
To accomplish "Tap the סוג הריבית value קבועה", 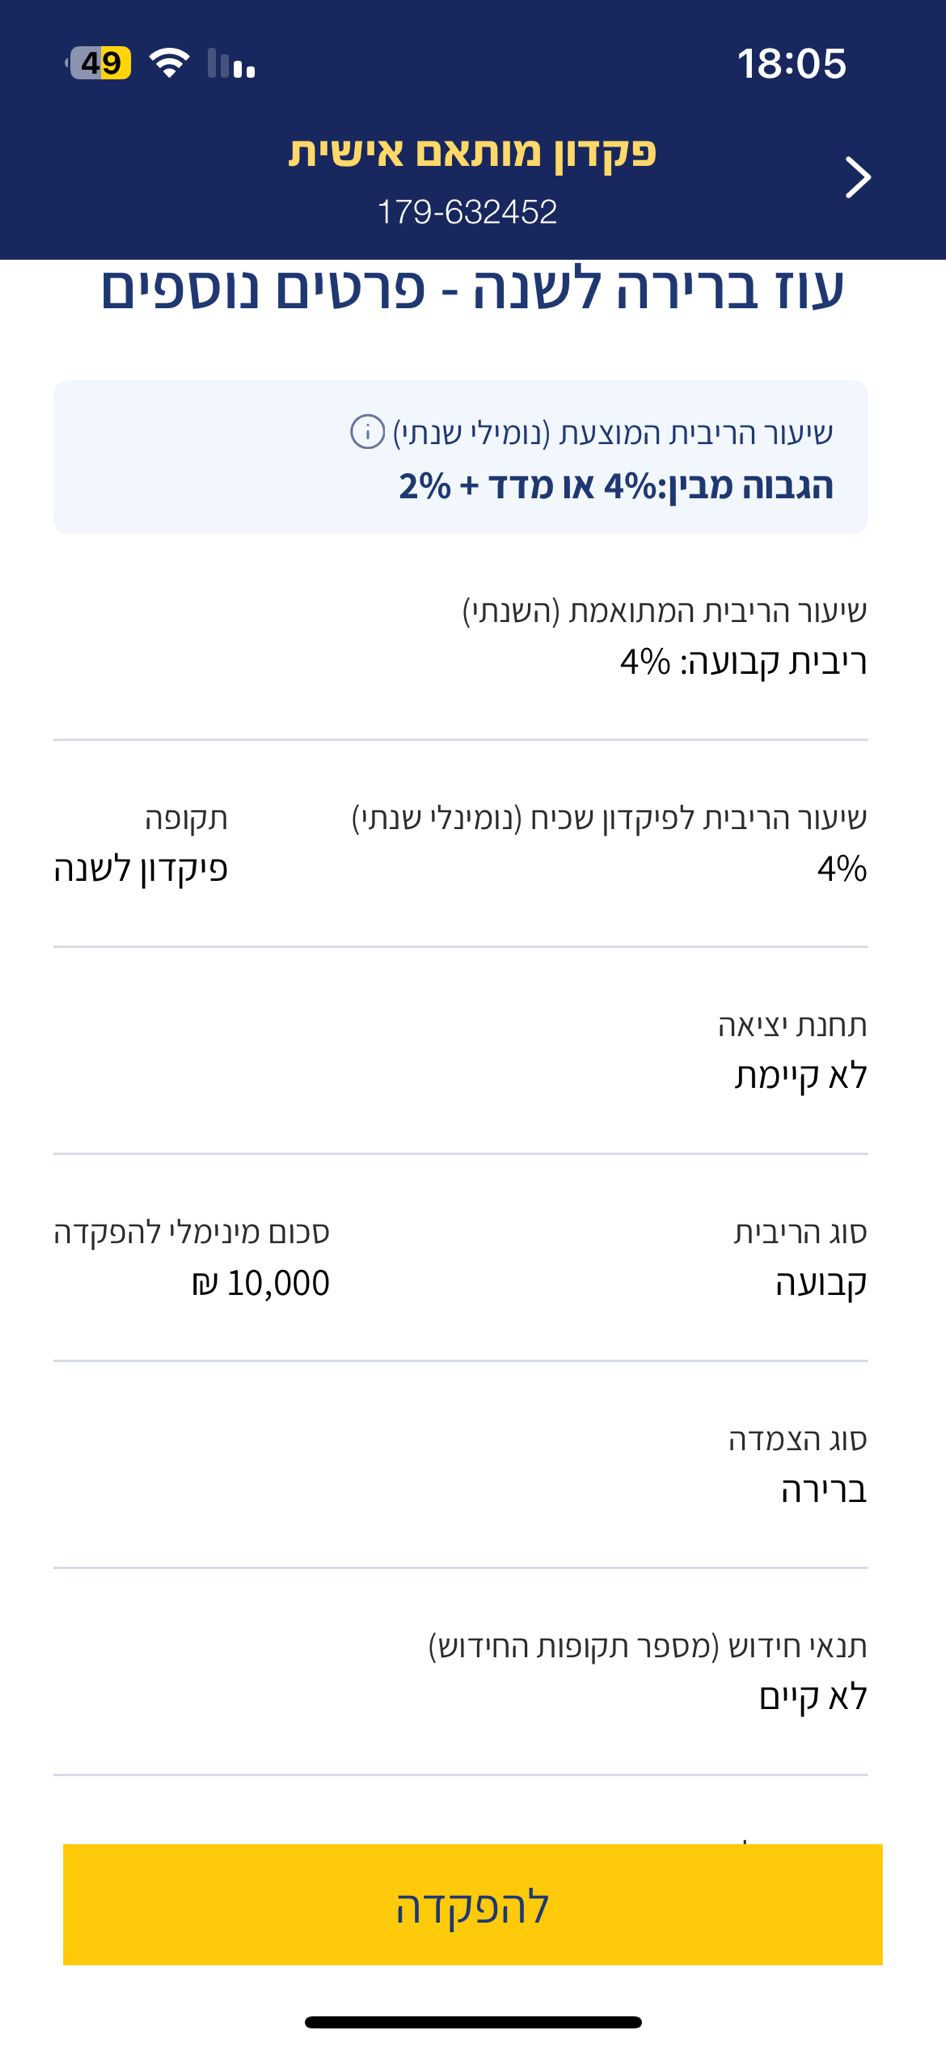I will point(821,1283).
